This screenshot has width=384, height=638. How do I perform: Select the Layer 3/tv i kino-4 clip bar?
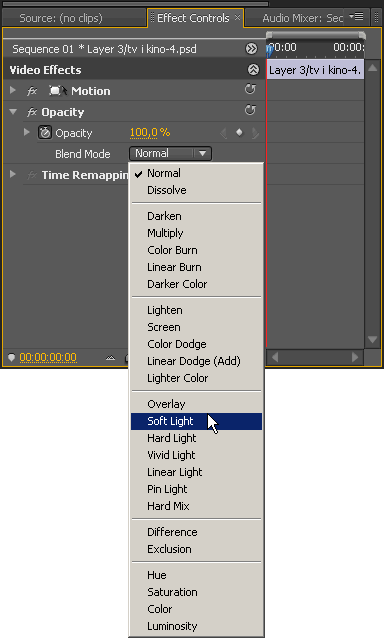pos(315,70)
